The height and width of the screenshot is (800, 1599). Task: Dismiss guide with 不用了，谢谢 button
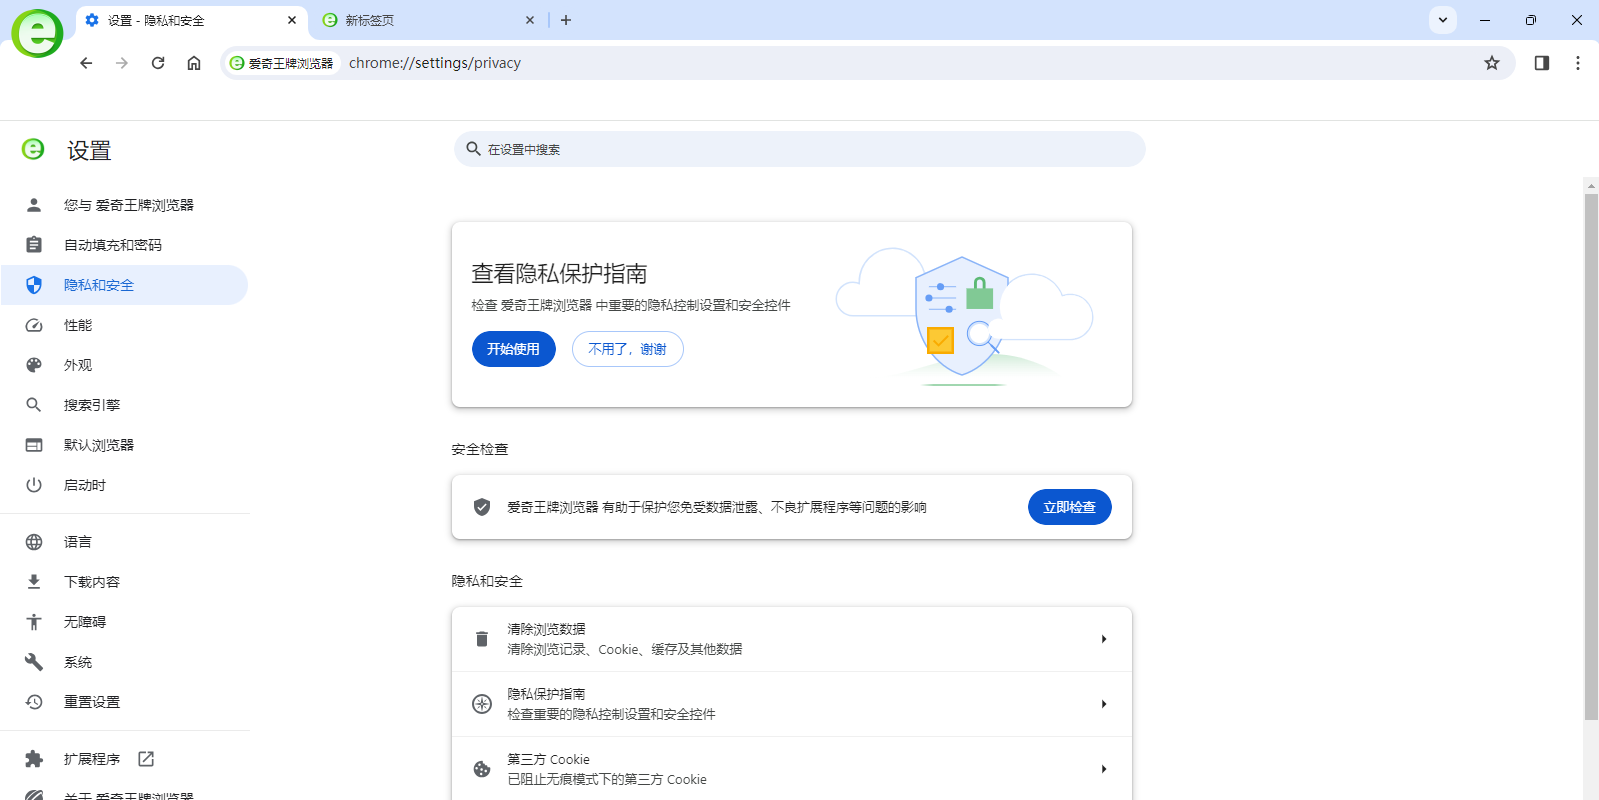pyautogui.click(x=627, y=349)
